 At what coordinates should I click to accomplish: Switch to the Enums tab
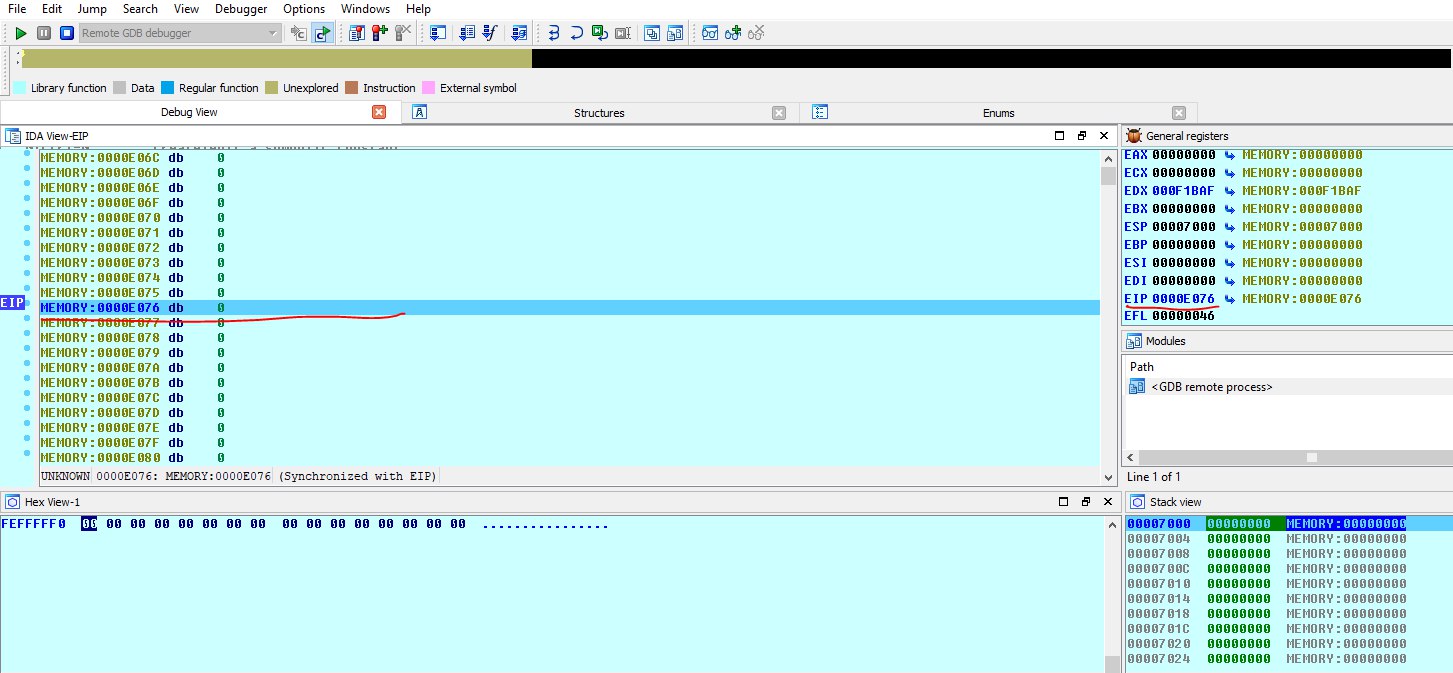click(x=998, y=113)
